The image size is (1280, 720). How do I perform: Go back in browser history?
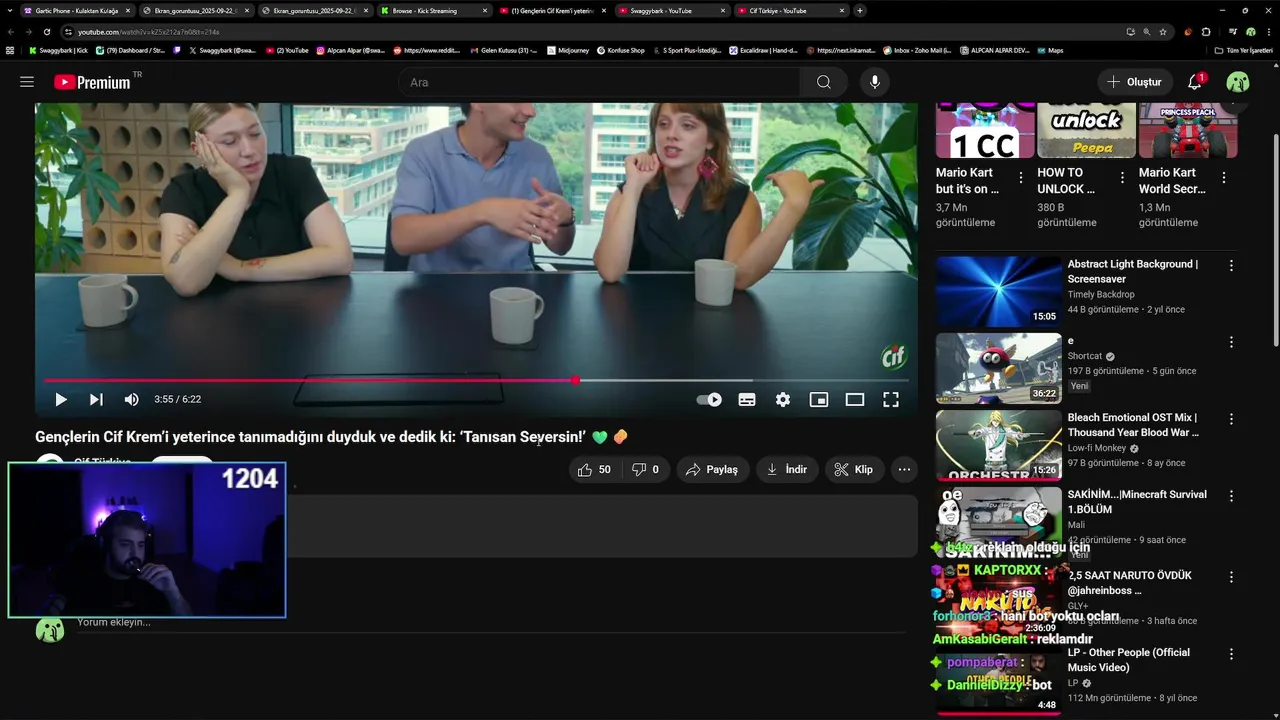point(11,32)
